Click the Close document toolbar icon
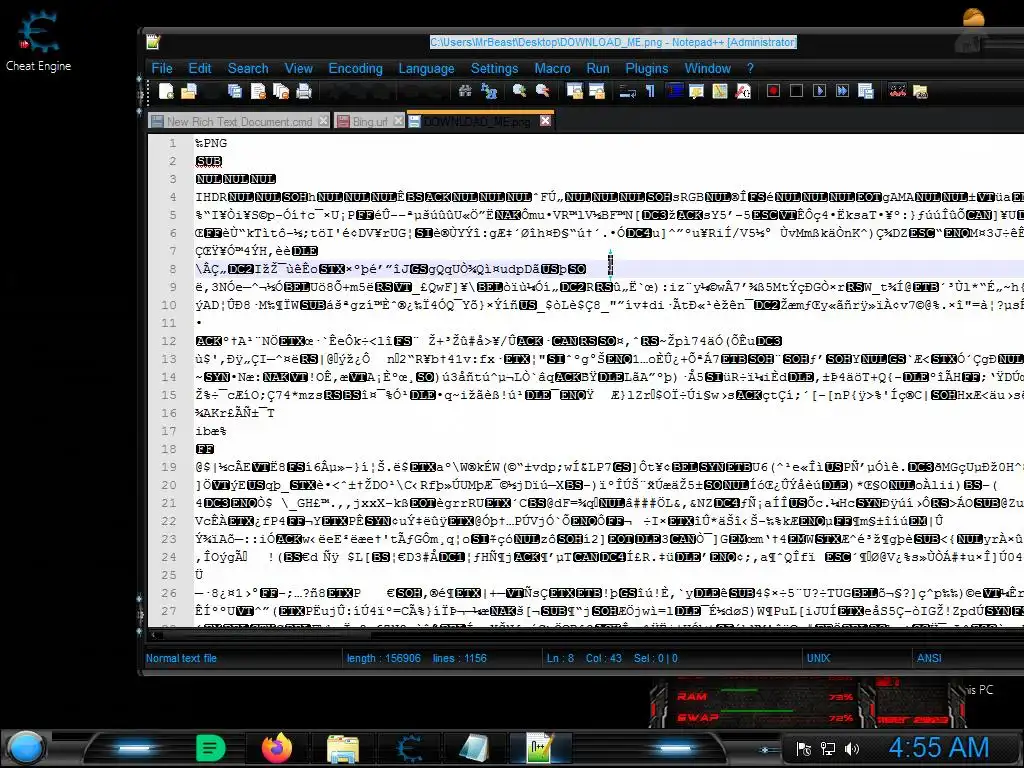The image size is (1024, 768). 258,91
